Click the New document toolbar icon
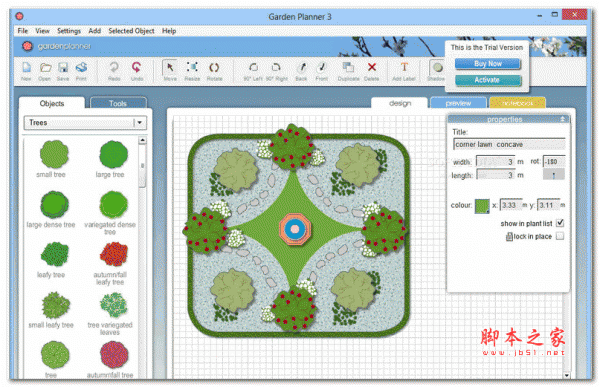 click(26, 68)
